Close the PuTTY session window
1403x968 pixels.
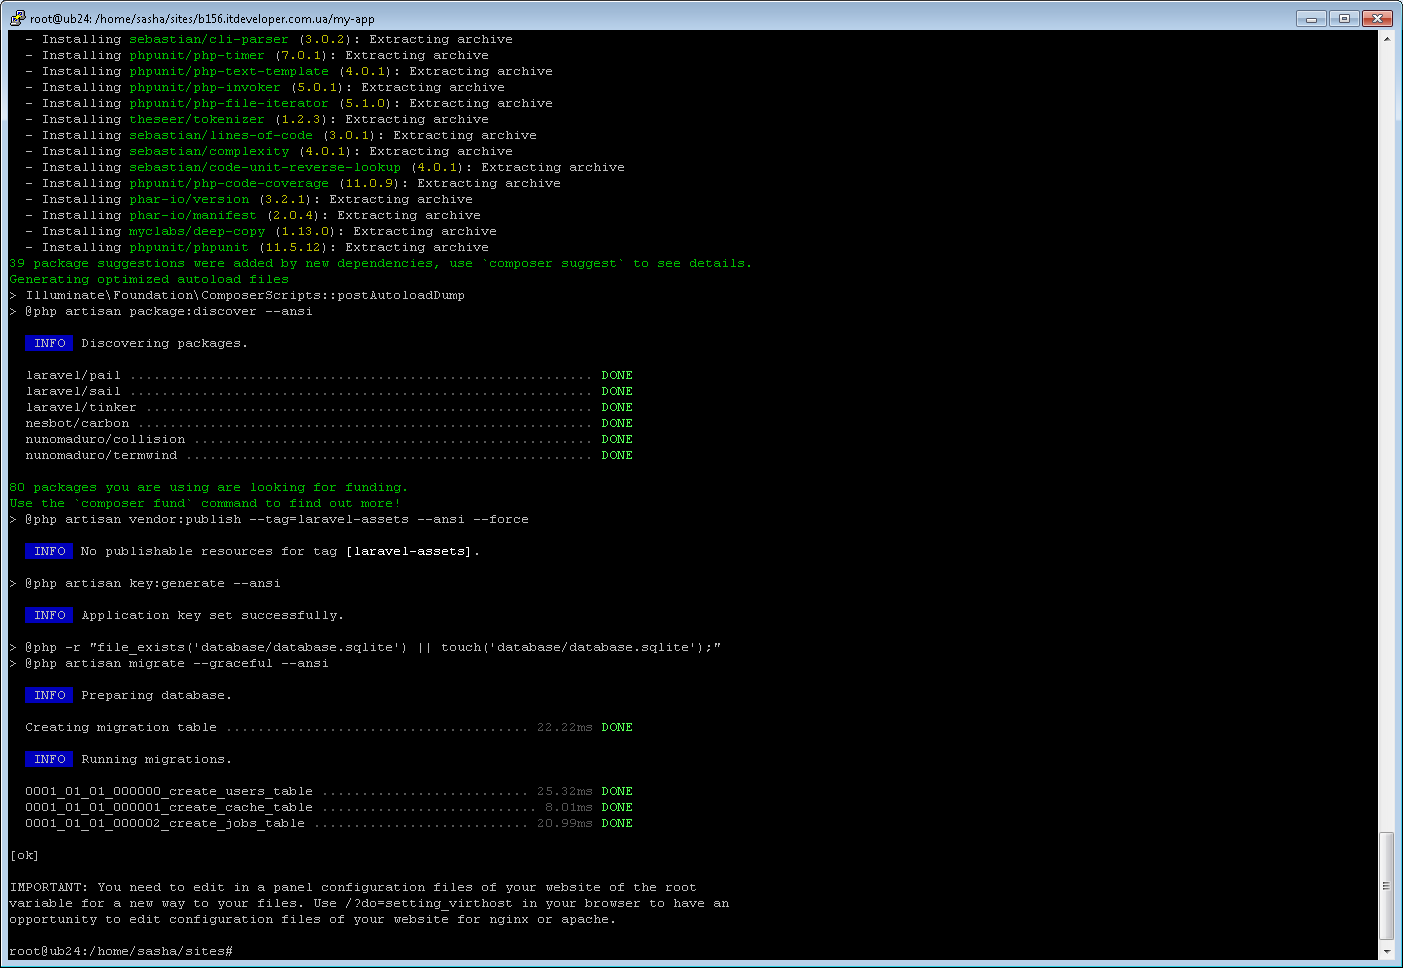[x=1375, y=17]
